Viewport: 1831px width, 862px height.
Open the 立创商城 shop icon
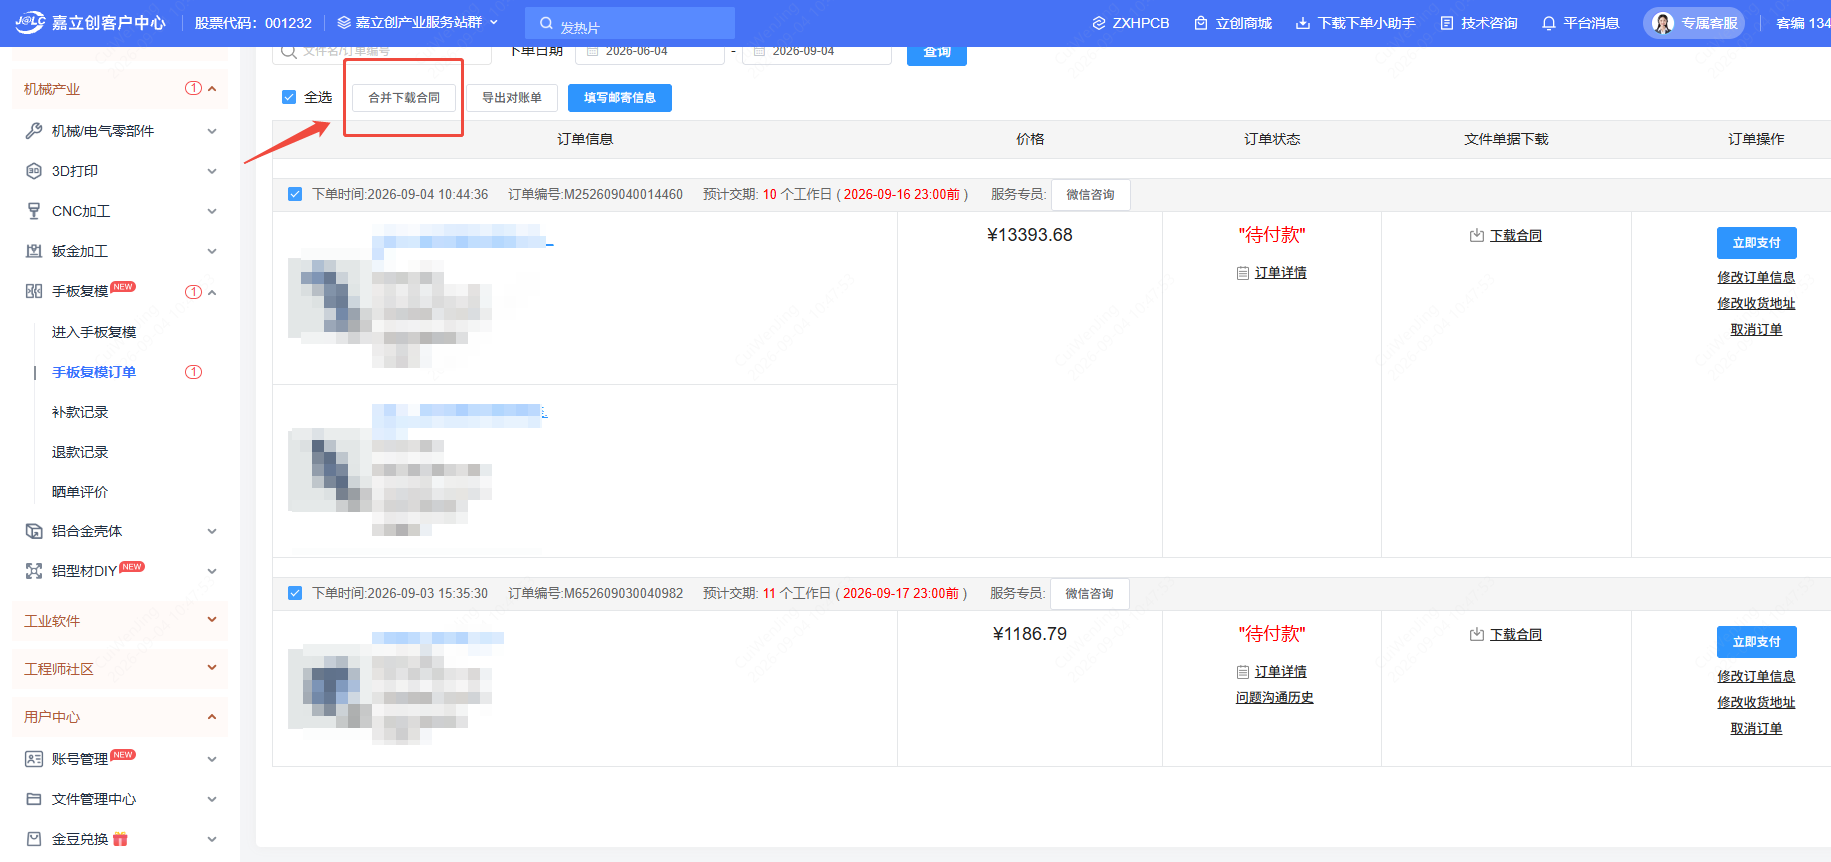tap(1201, 23)
